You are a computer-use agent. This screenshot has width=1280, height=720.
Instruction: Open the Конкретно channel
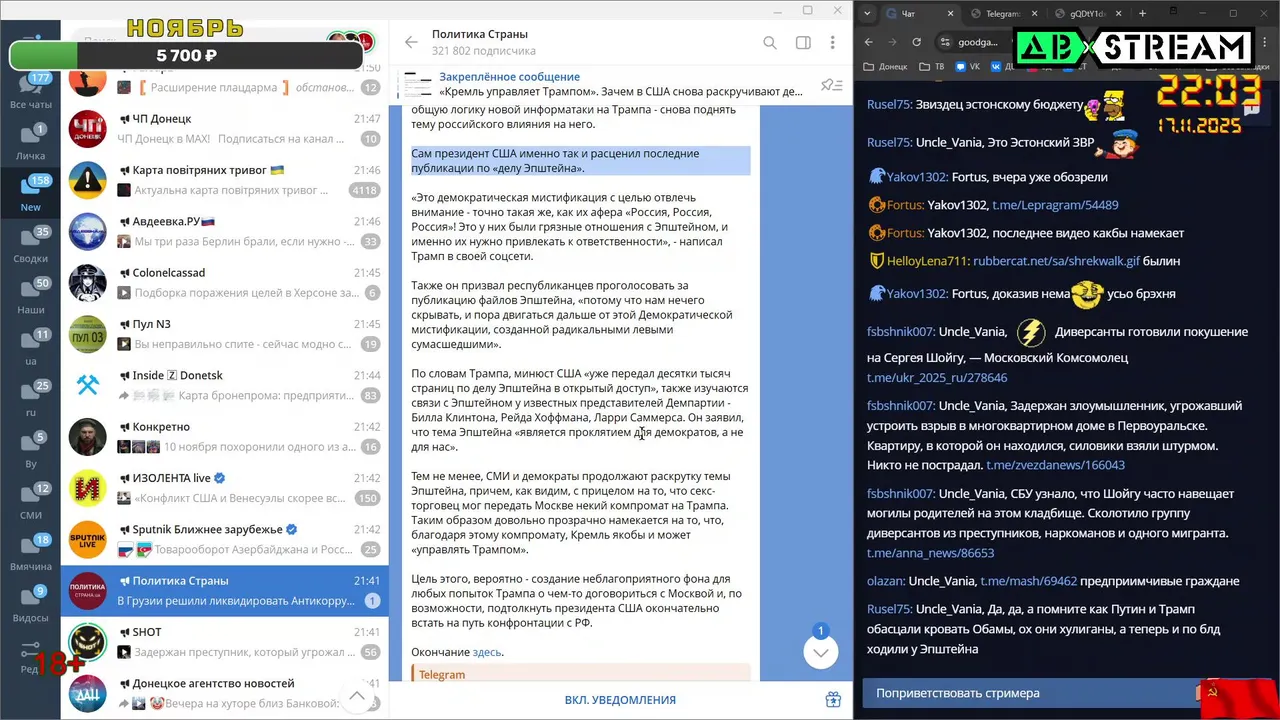(225, 437)
